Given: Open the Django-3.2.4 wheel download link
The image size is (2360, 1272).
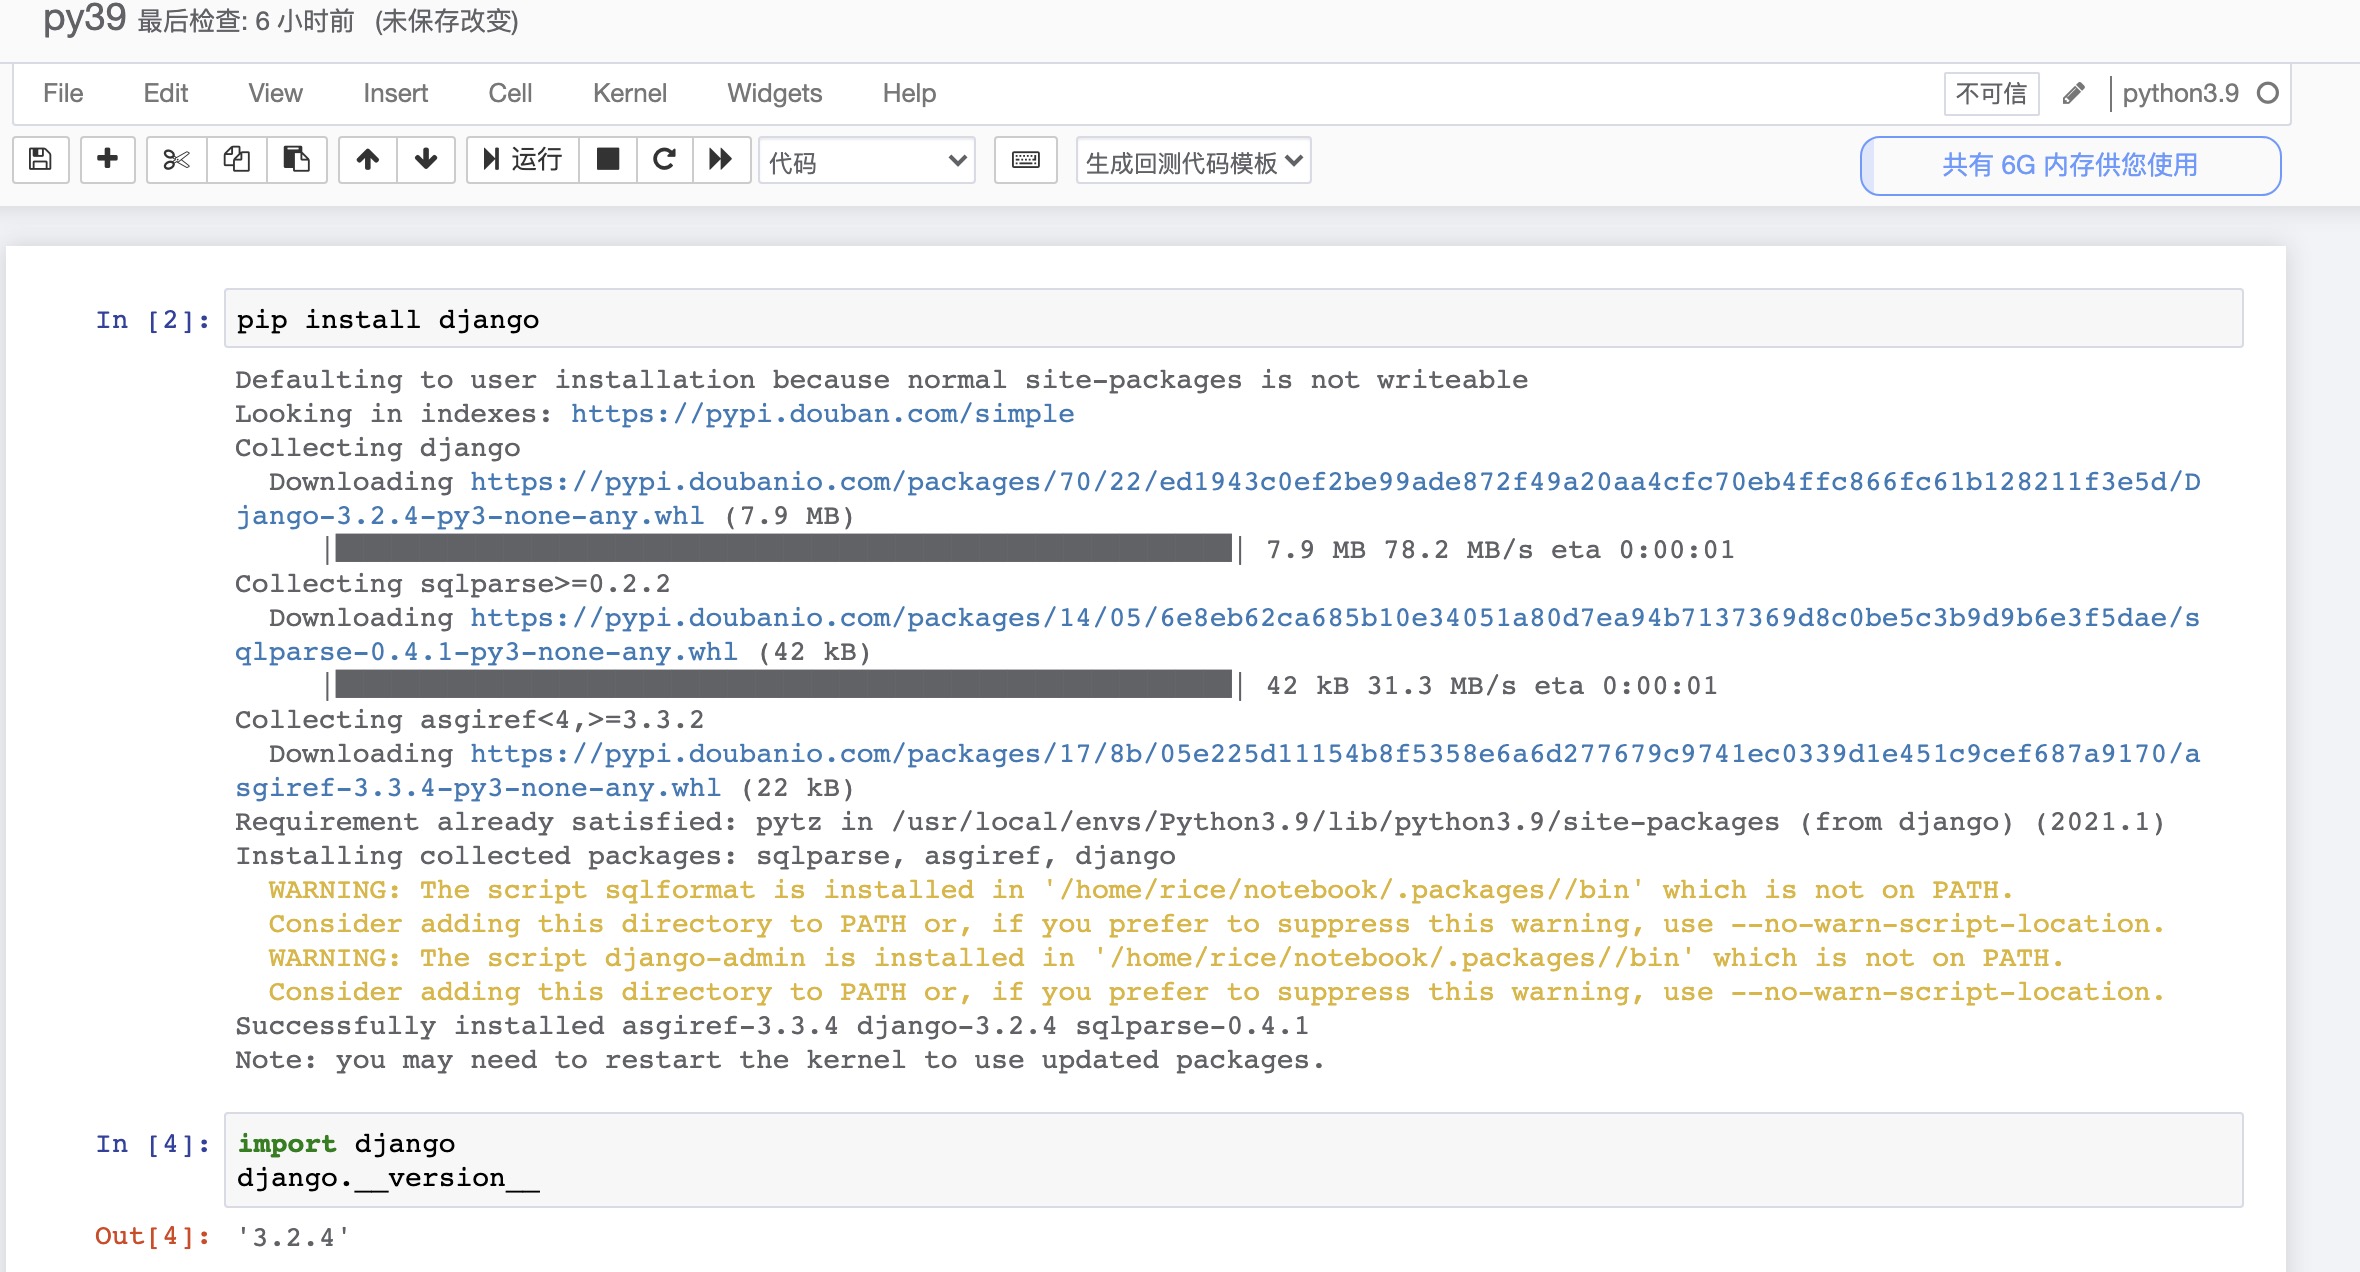Looking at the screenshot, I should (x=1217, y=499).
